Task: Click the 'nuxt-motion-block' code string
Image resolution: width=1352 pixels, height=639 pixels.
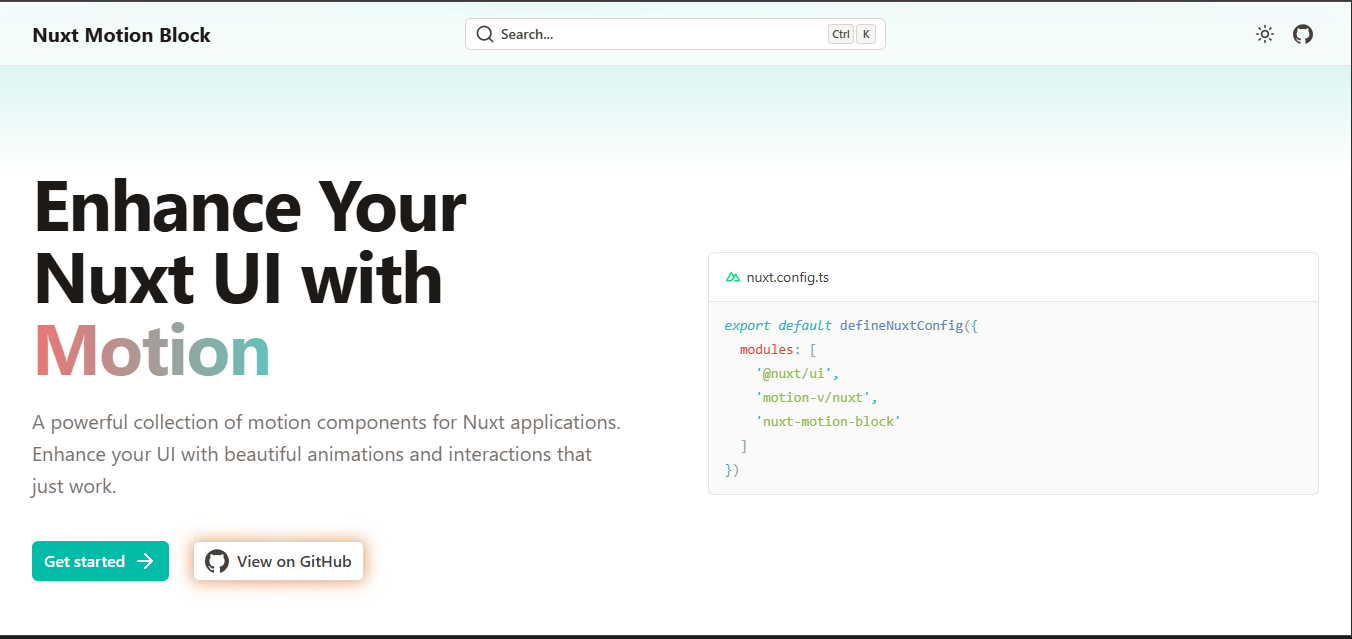Action: point(829,421)
